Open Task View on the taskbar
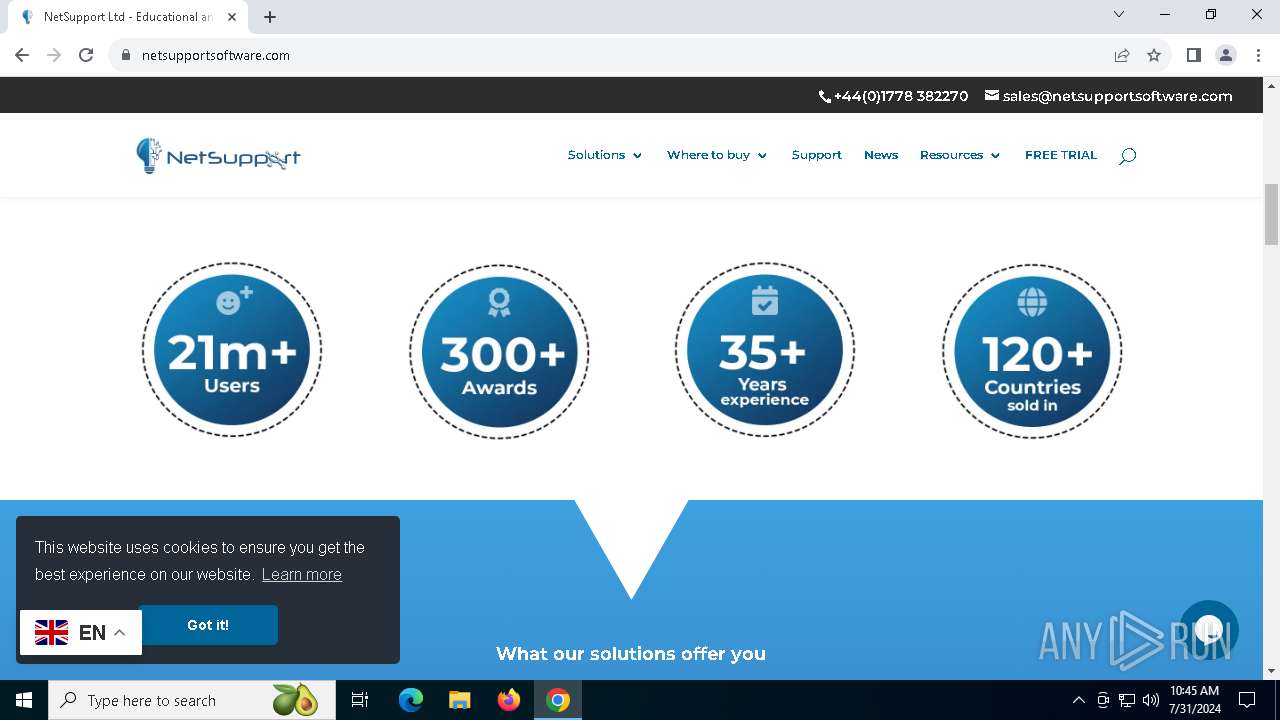The width and height of the screenshot is (1280, 720). tap(360, 700)
